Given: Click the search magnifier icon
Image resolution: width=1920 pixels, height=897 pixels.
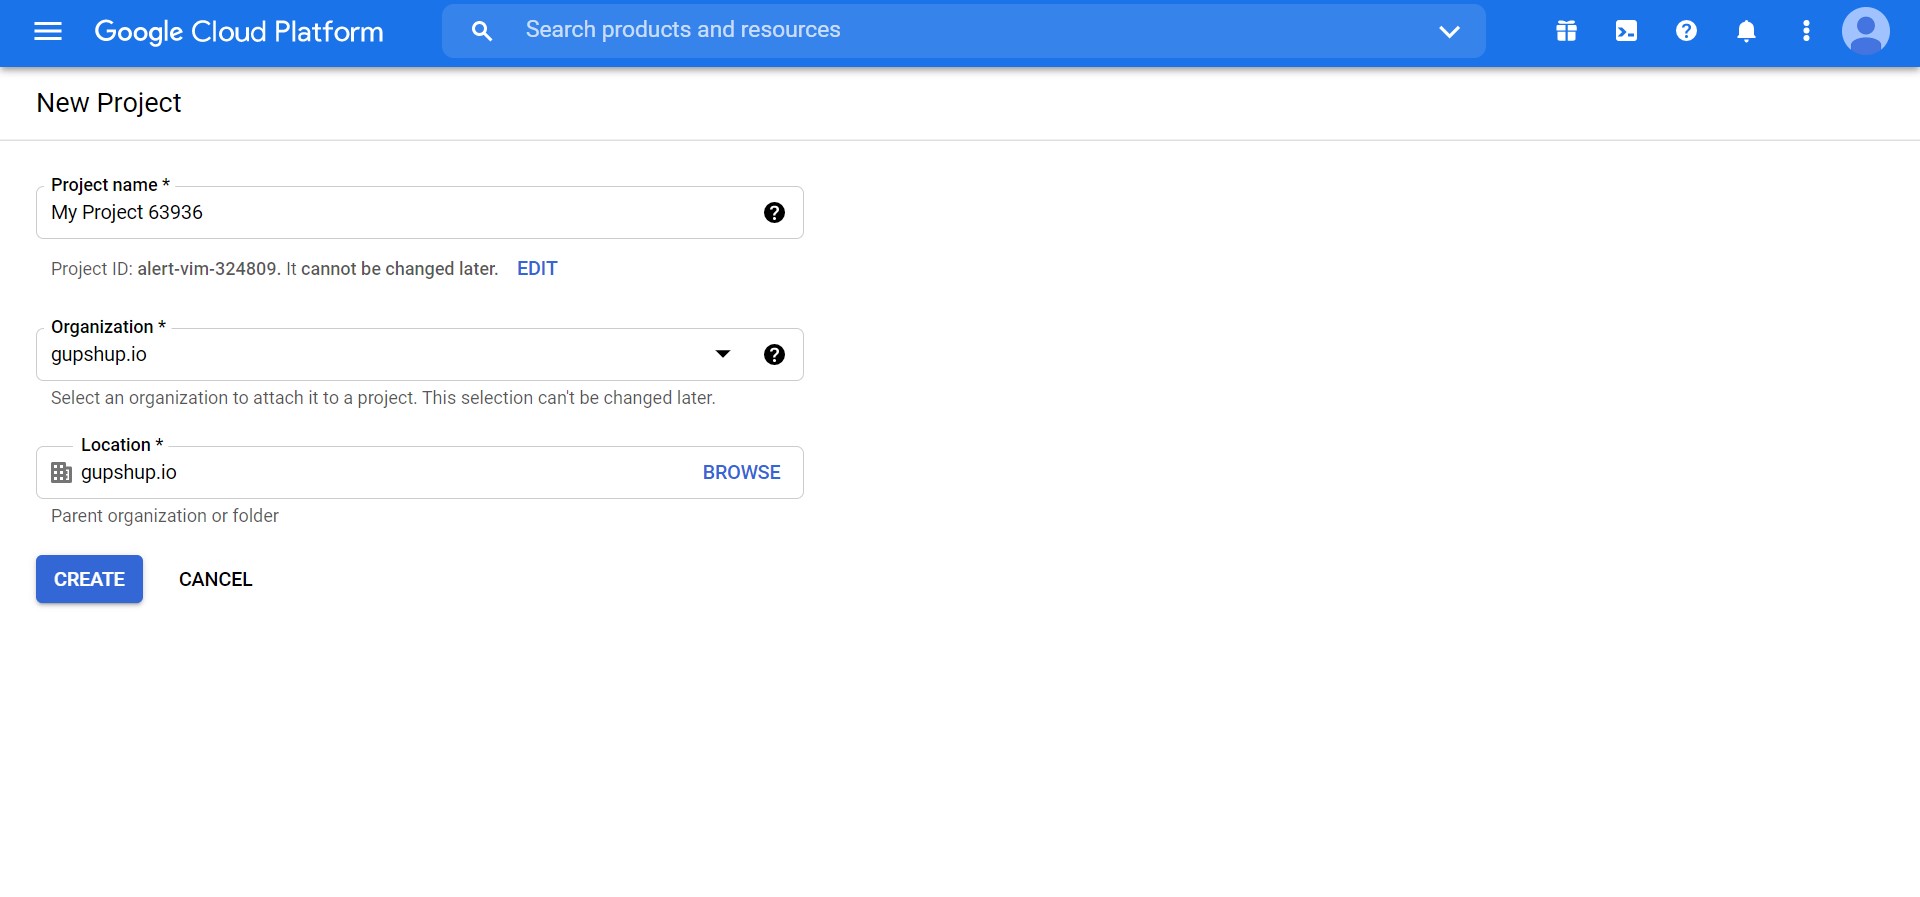Looking at the screenshot, I should coord(482,31).
